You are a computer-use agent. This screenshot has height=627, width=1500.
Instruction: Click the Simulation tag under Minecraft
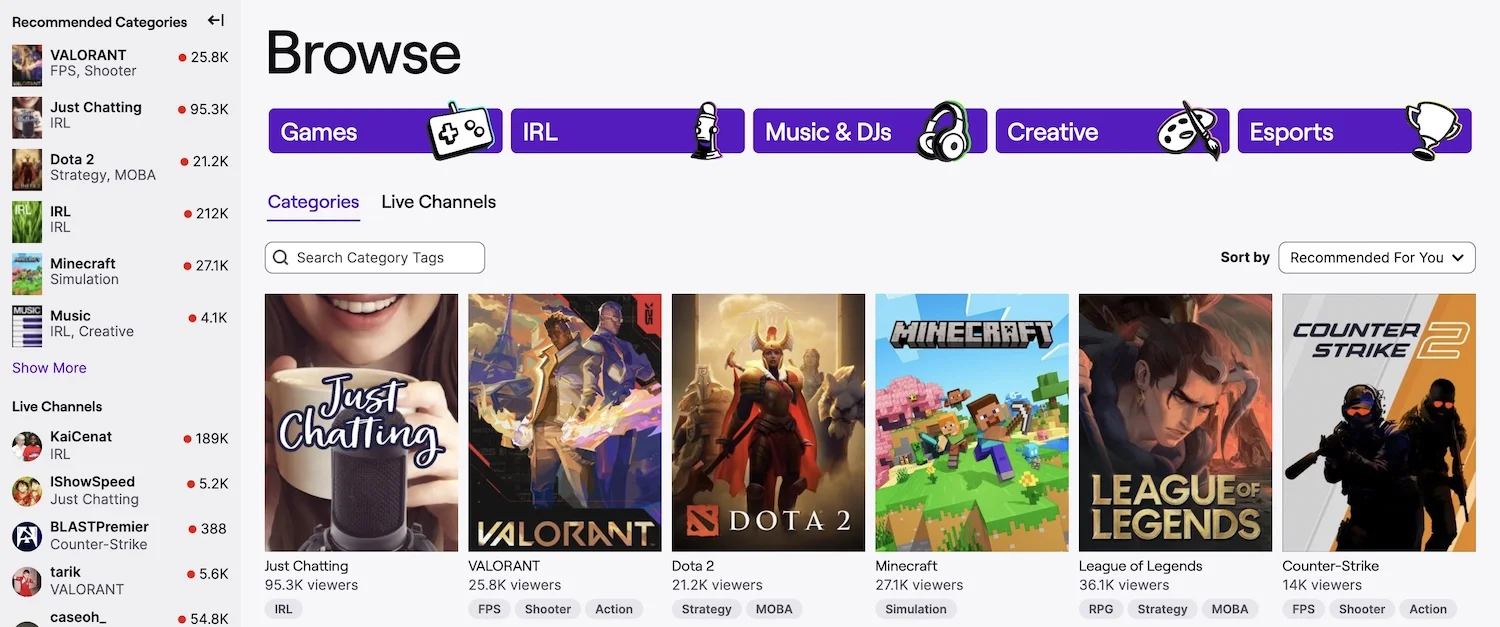click(x=915, y=609)
